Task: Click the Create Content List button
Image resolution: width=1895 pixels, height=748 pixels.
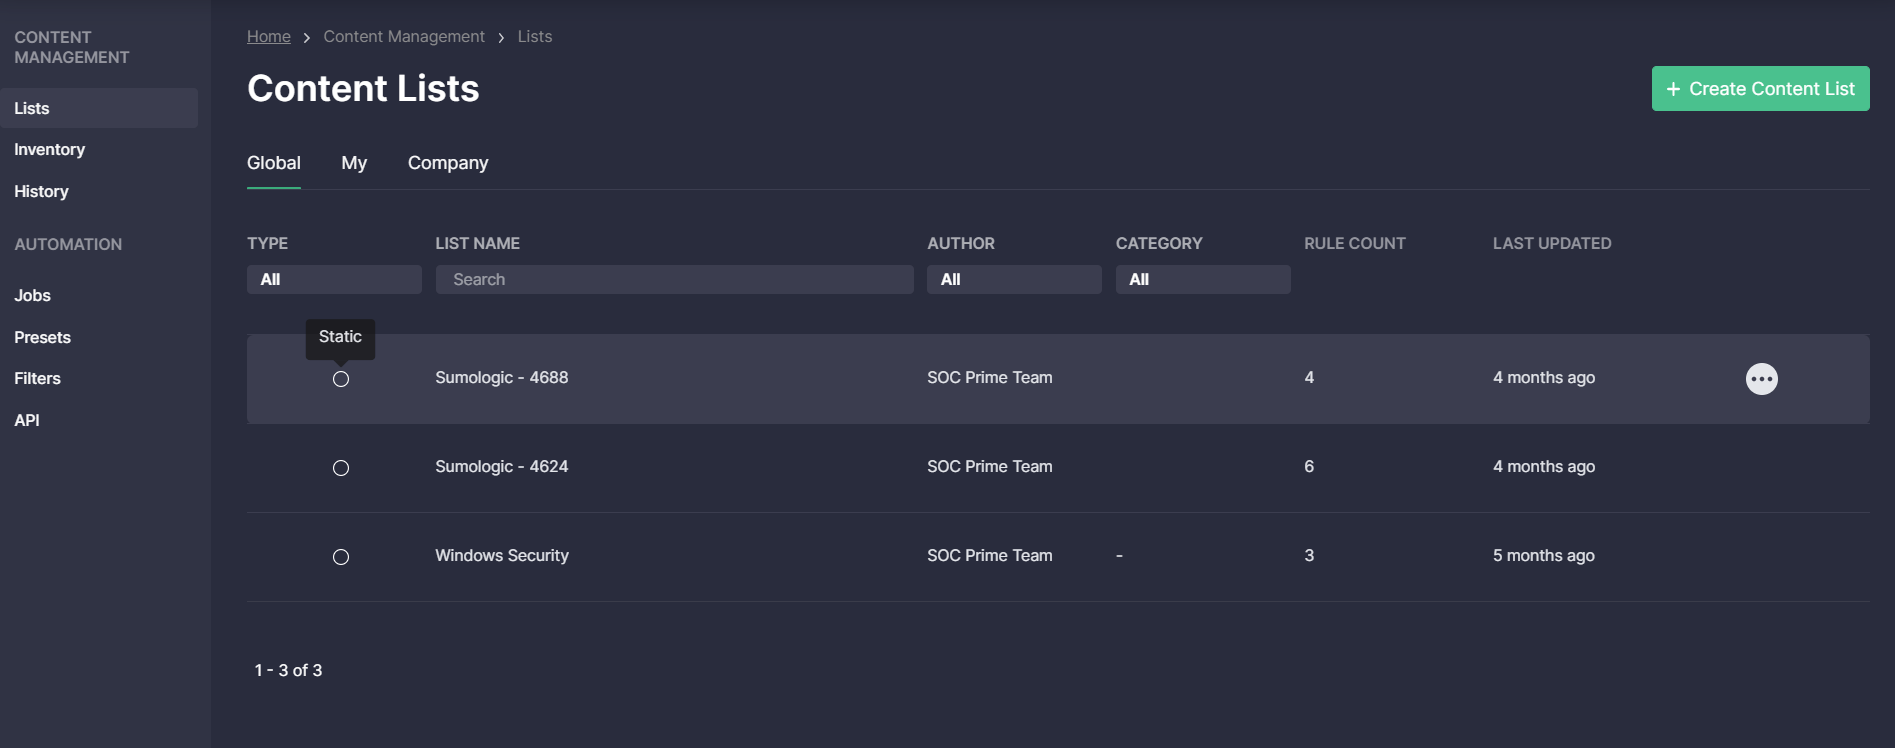Action: [1760, 89]
